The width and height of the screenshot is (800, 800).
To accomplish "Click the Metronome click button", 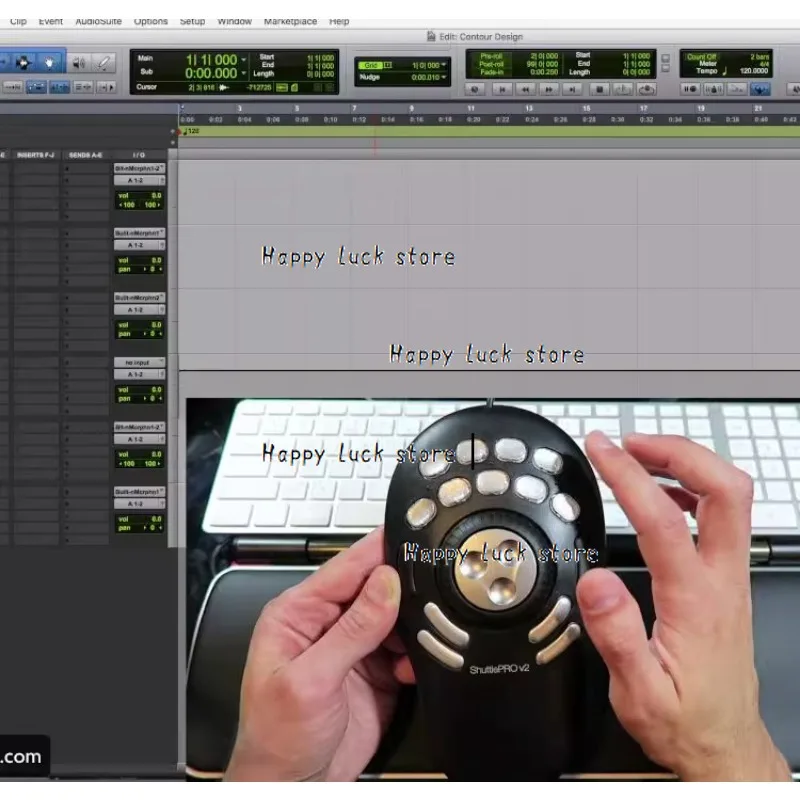I will coord(713,89).
